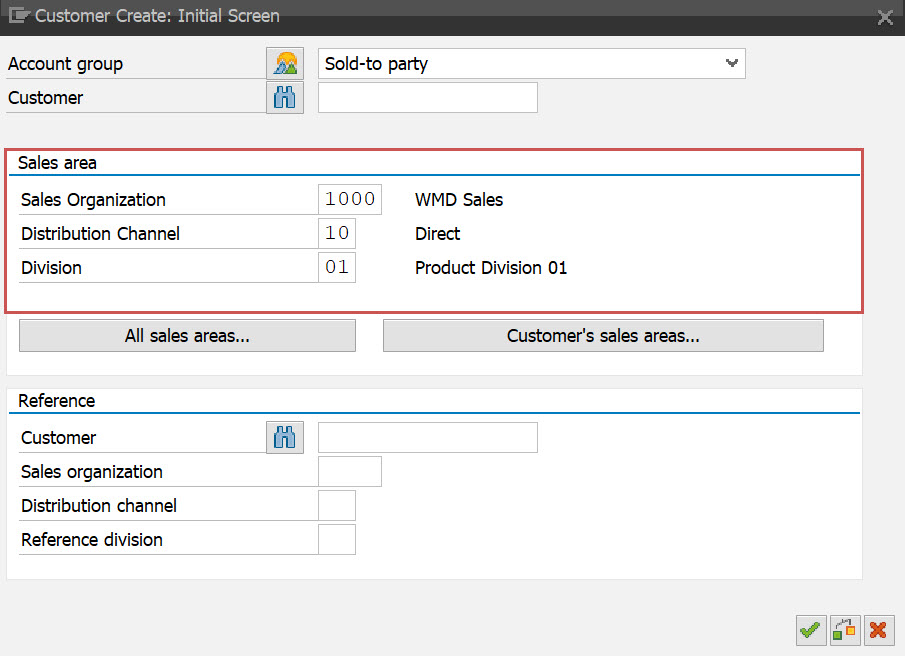The width and height of the screenshot is (905, 656).
Task: Click the All sales areas button
Action: pos(187,335)
